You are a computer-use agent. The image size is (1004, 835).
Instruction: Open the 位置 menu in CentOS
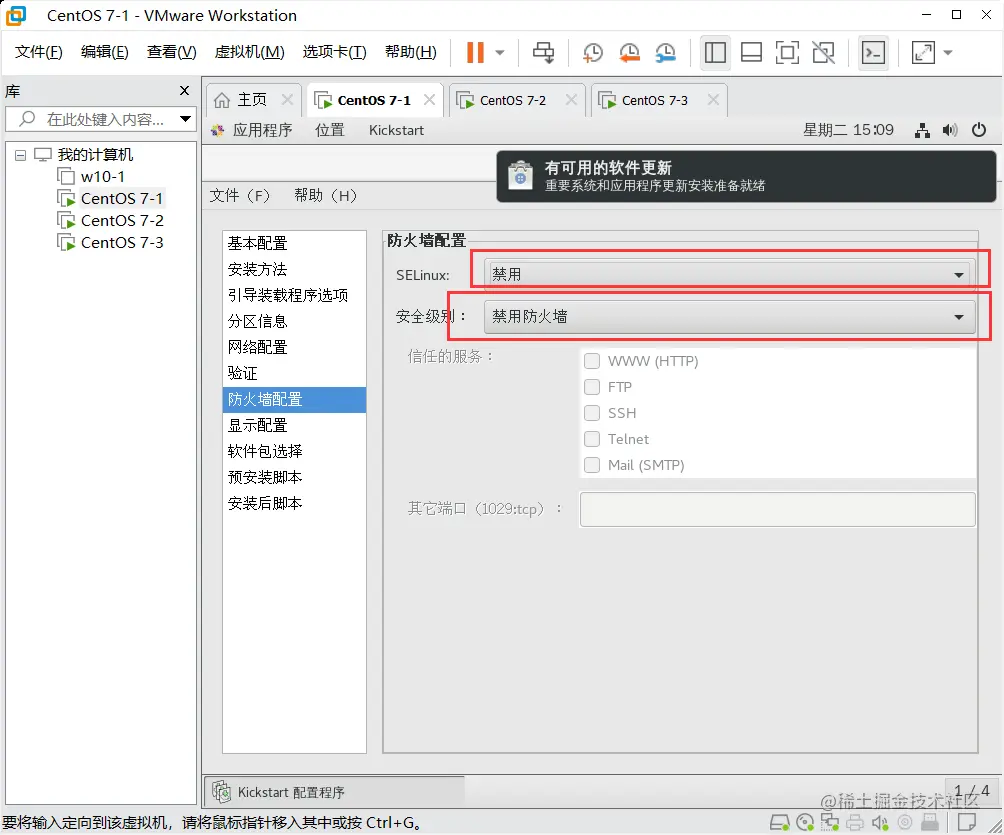(x=330, y=130)
